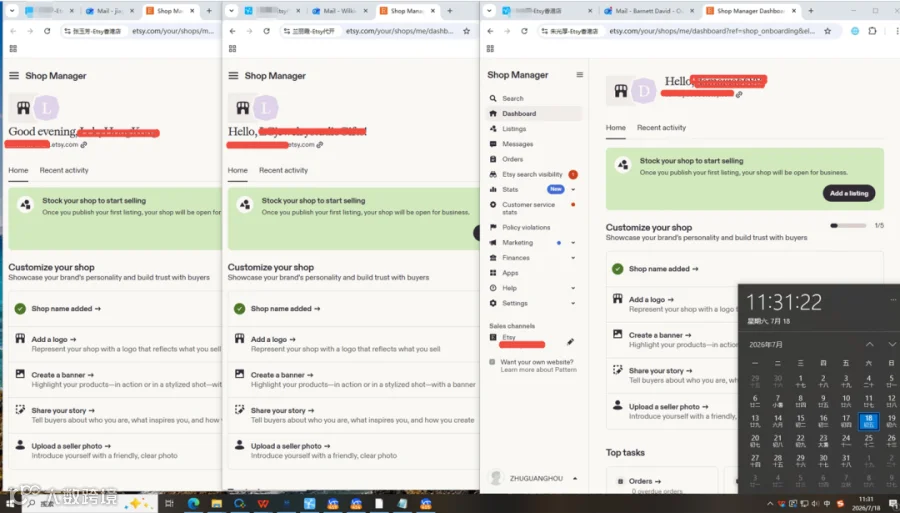Click the 1/5 shop customization progress bar
This screenshot has width=900, height=513.
pos(848,226)
